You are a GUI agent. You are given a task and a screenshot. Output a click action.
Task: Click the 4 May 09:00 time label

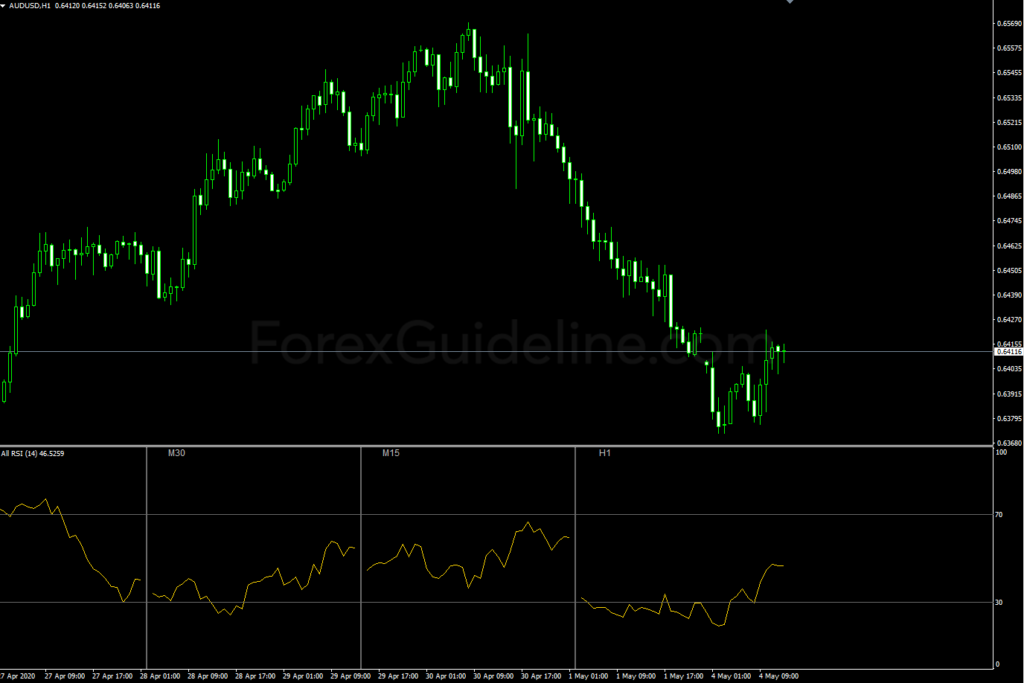779,676
